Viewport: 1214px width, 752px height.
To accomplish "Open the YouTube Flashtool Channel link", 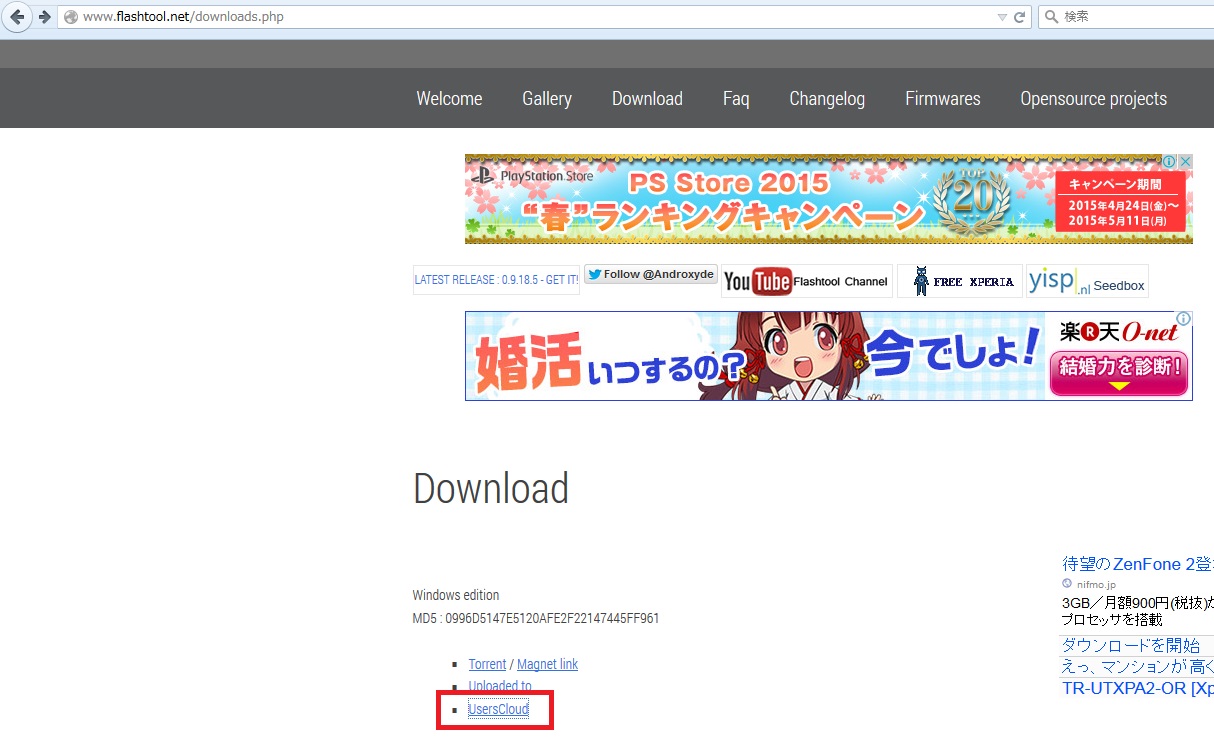I will click(807, 281).
